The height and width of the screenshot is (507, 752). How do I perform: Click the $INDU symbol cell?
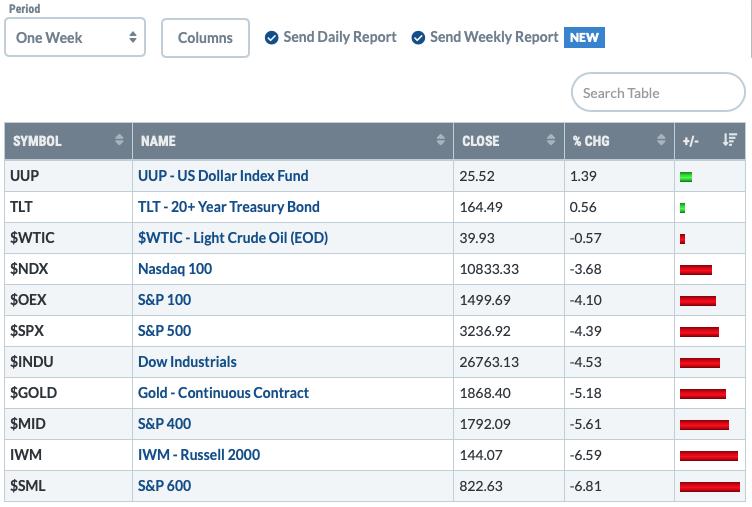[69, 362]
